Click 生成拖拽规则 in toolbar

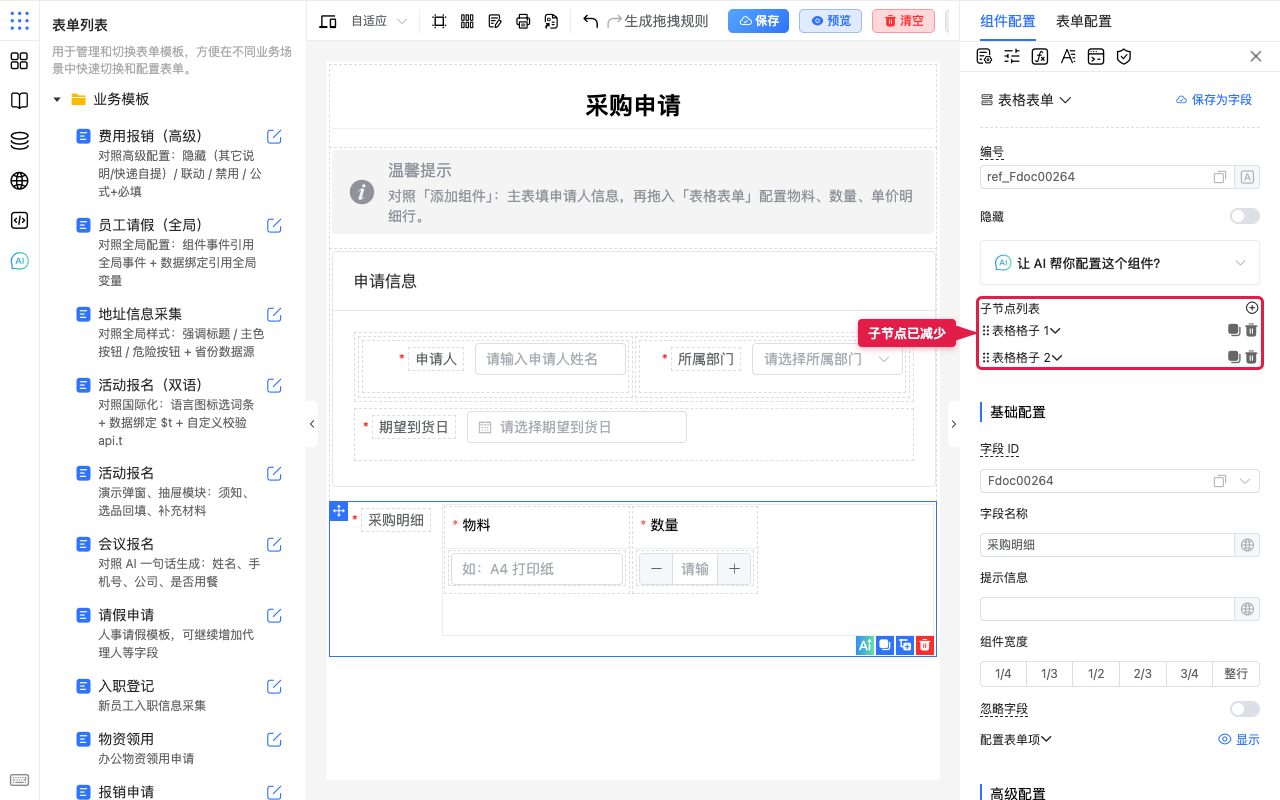[667, 21]
